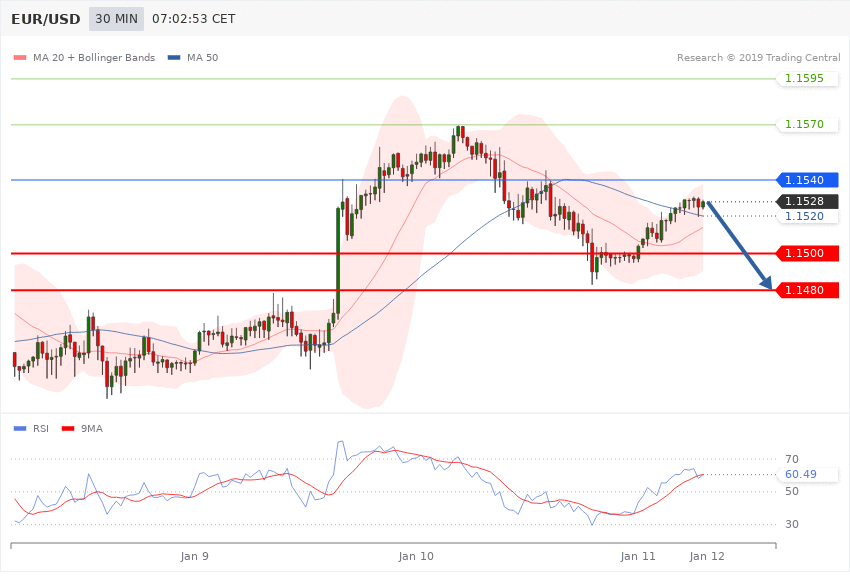850x576 pixels.
Task: Click the EUR/USD pair title
Action: pos(46,19)
